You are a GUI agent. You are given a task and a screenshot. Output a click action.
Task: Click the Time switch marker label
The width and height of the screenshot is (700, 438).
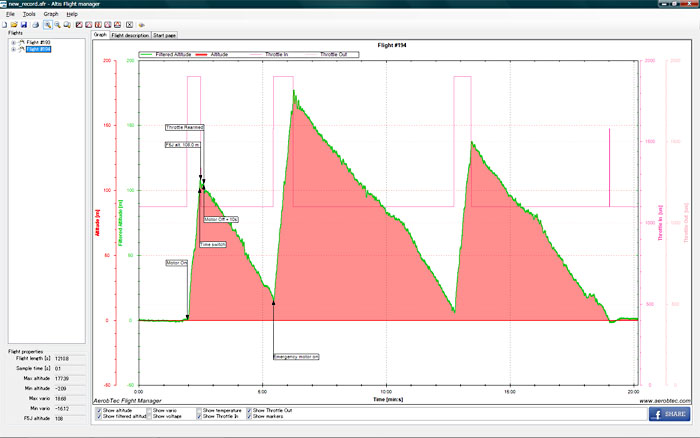pyautogui.click(x=213, y=245)
